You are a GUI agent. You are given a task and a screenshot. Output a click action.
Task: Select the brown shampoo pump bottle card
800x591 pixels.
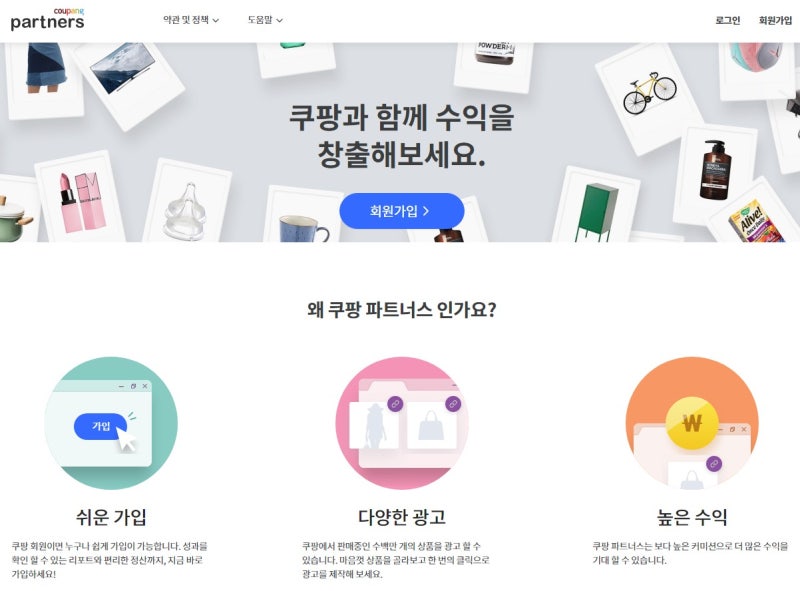tap(716, 171)
